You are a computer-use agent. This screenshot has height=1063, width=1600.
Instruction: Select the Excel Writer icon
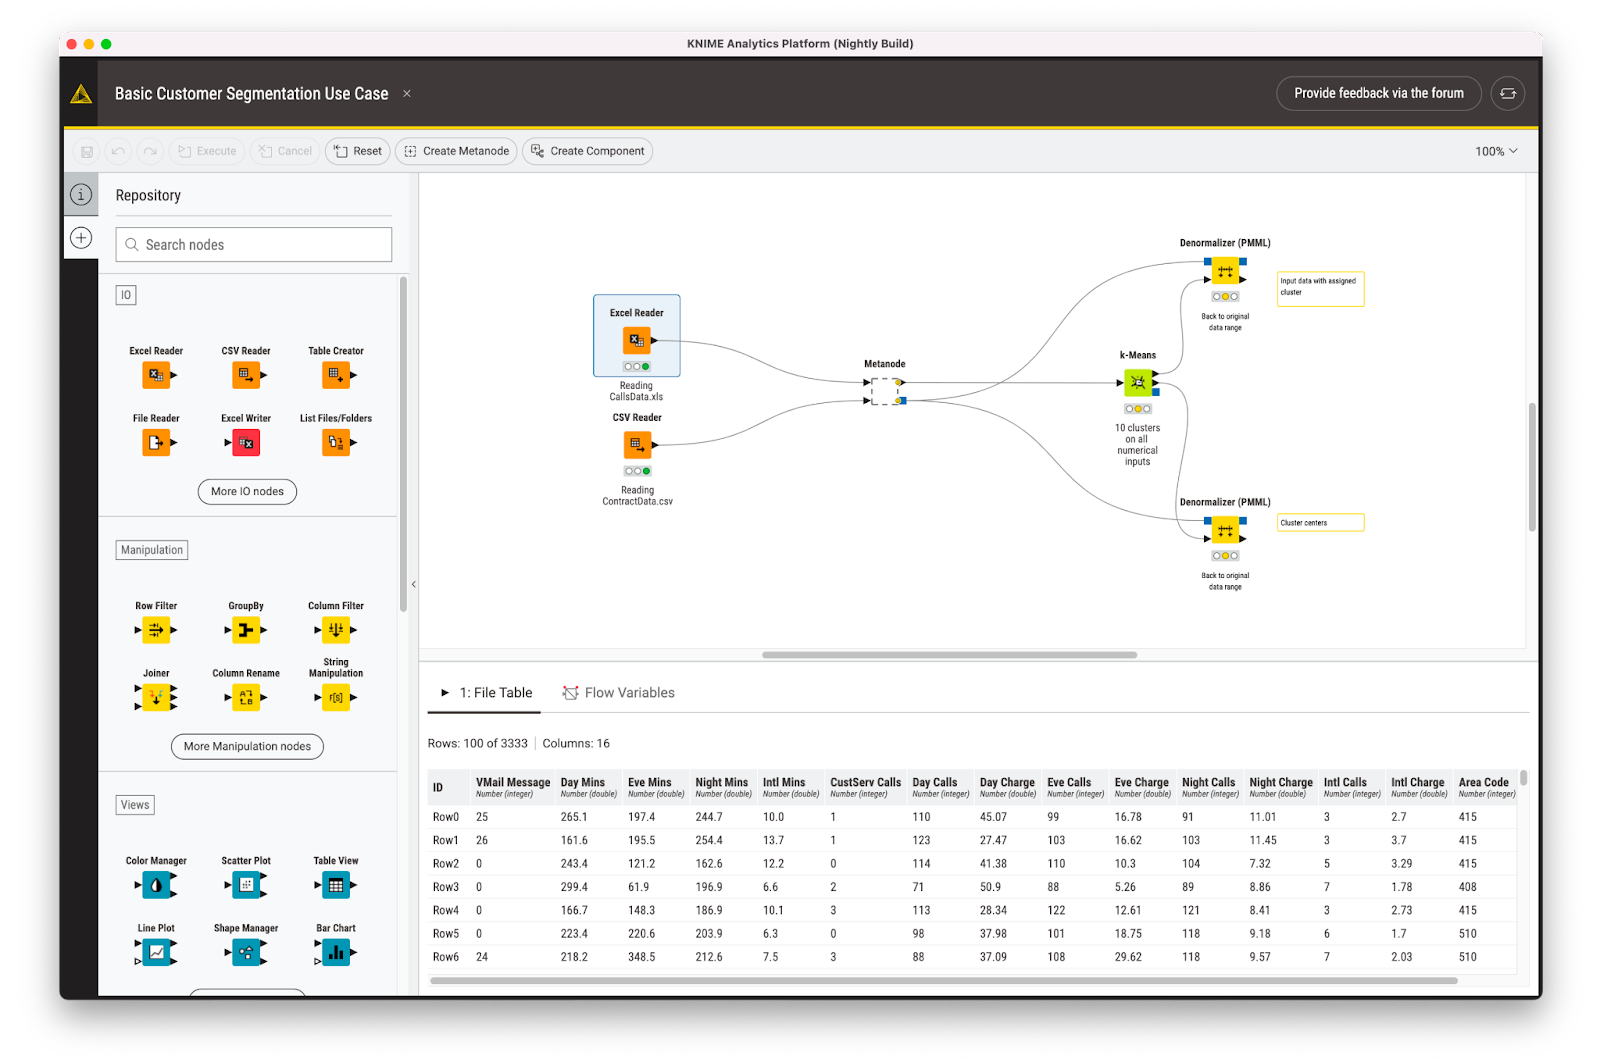coord(246,442)
